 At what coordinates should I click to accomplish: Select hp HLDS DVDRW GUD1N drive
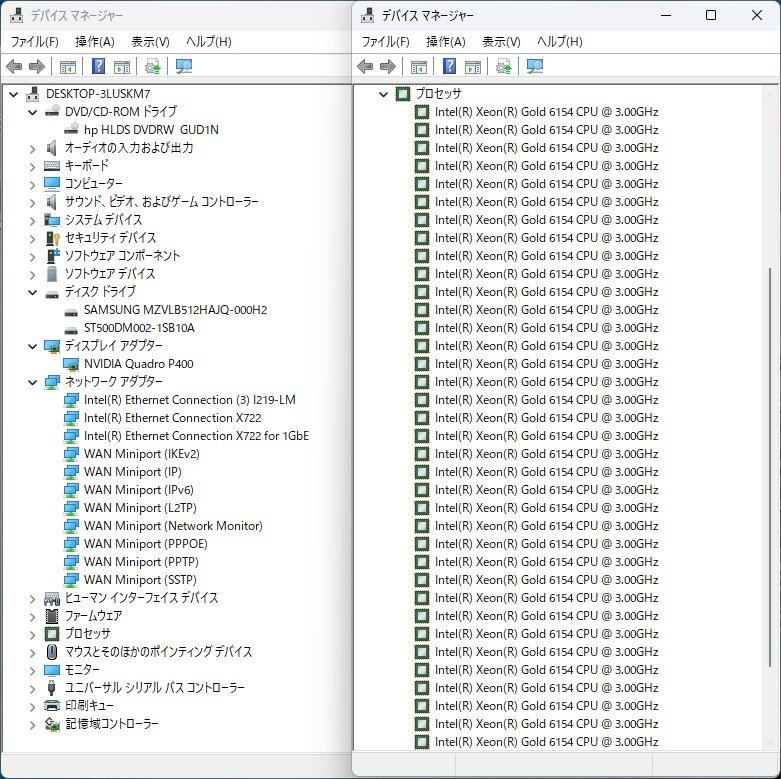150,130
